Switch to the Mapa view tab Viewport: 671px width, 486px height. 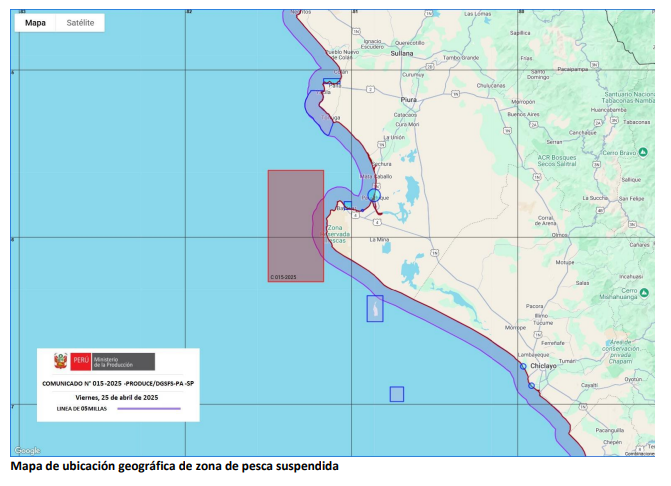click(35, 22)
